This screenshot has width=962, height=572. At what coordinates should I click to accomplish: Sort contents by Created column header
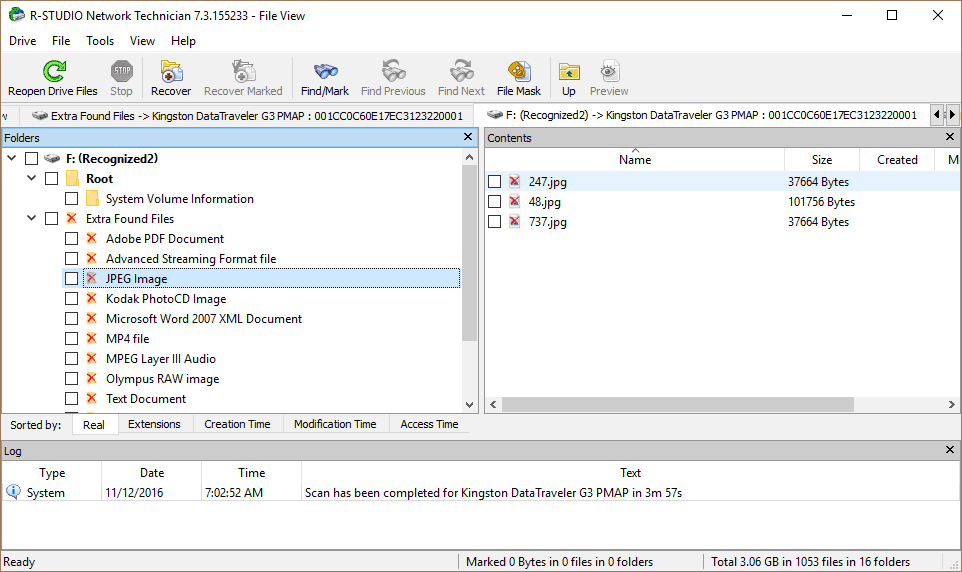tap(897, 160)
